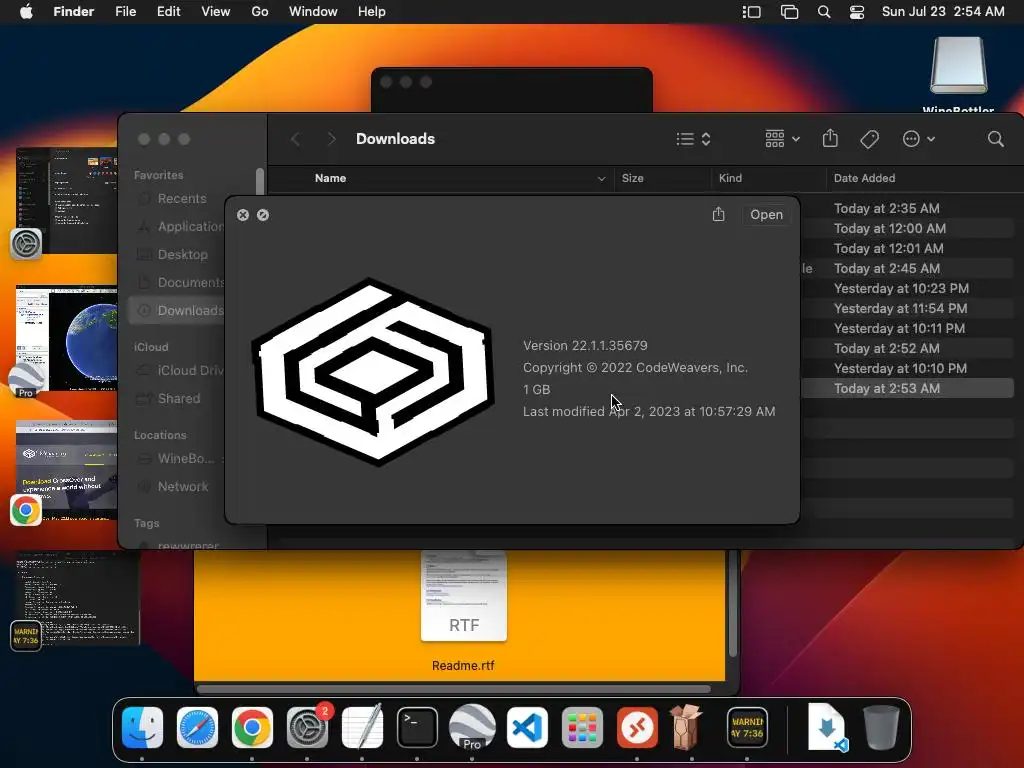Select row dated Today at 12:00 AM
The image size is (1024, 768).
(907, 229)
